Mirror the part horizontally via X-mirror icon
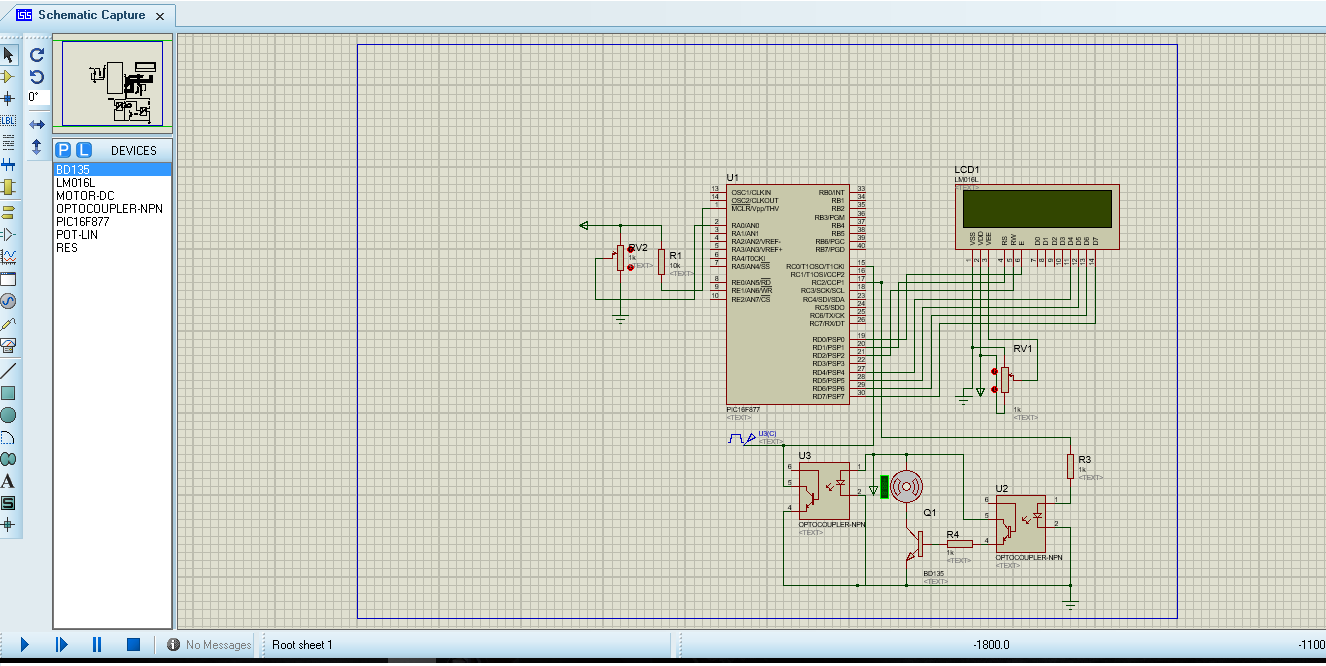1326x666 pixels. (x=37, y=124)
